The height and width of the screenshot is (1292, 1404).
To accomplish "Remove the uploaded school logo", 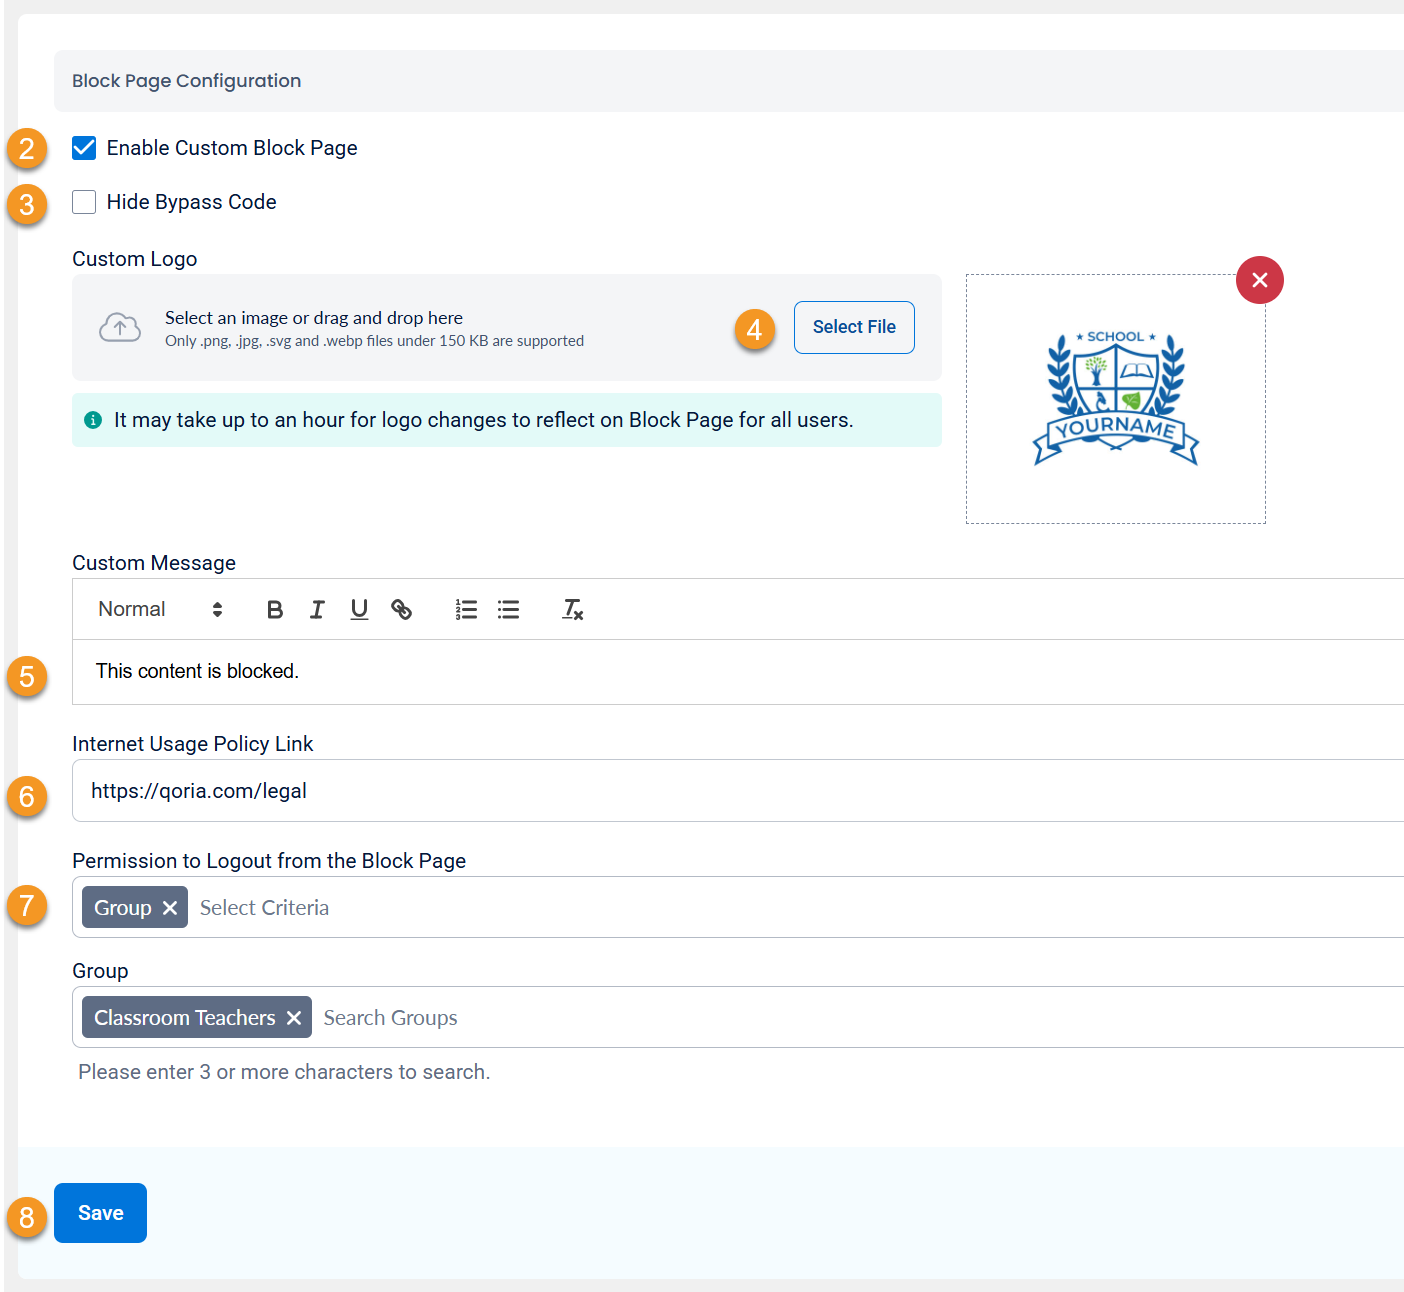I will click(1259, 280).
